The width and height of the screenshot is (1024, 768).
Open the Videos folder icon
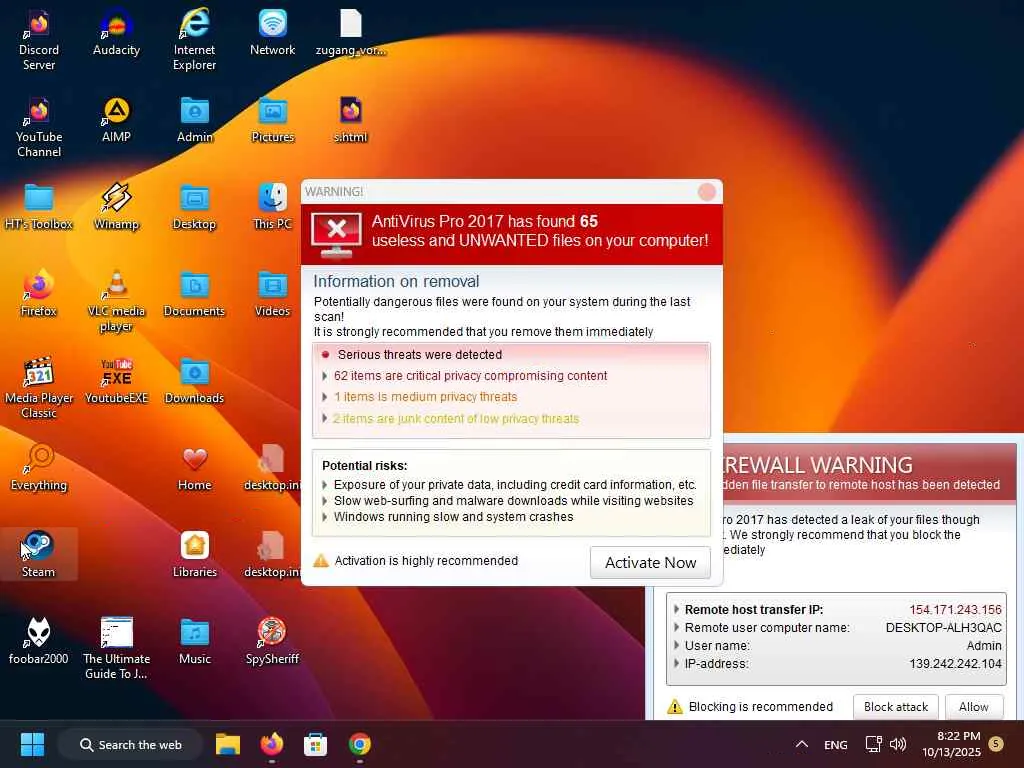click(272, 294)
